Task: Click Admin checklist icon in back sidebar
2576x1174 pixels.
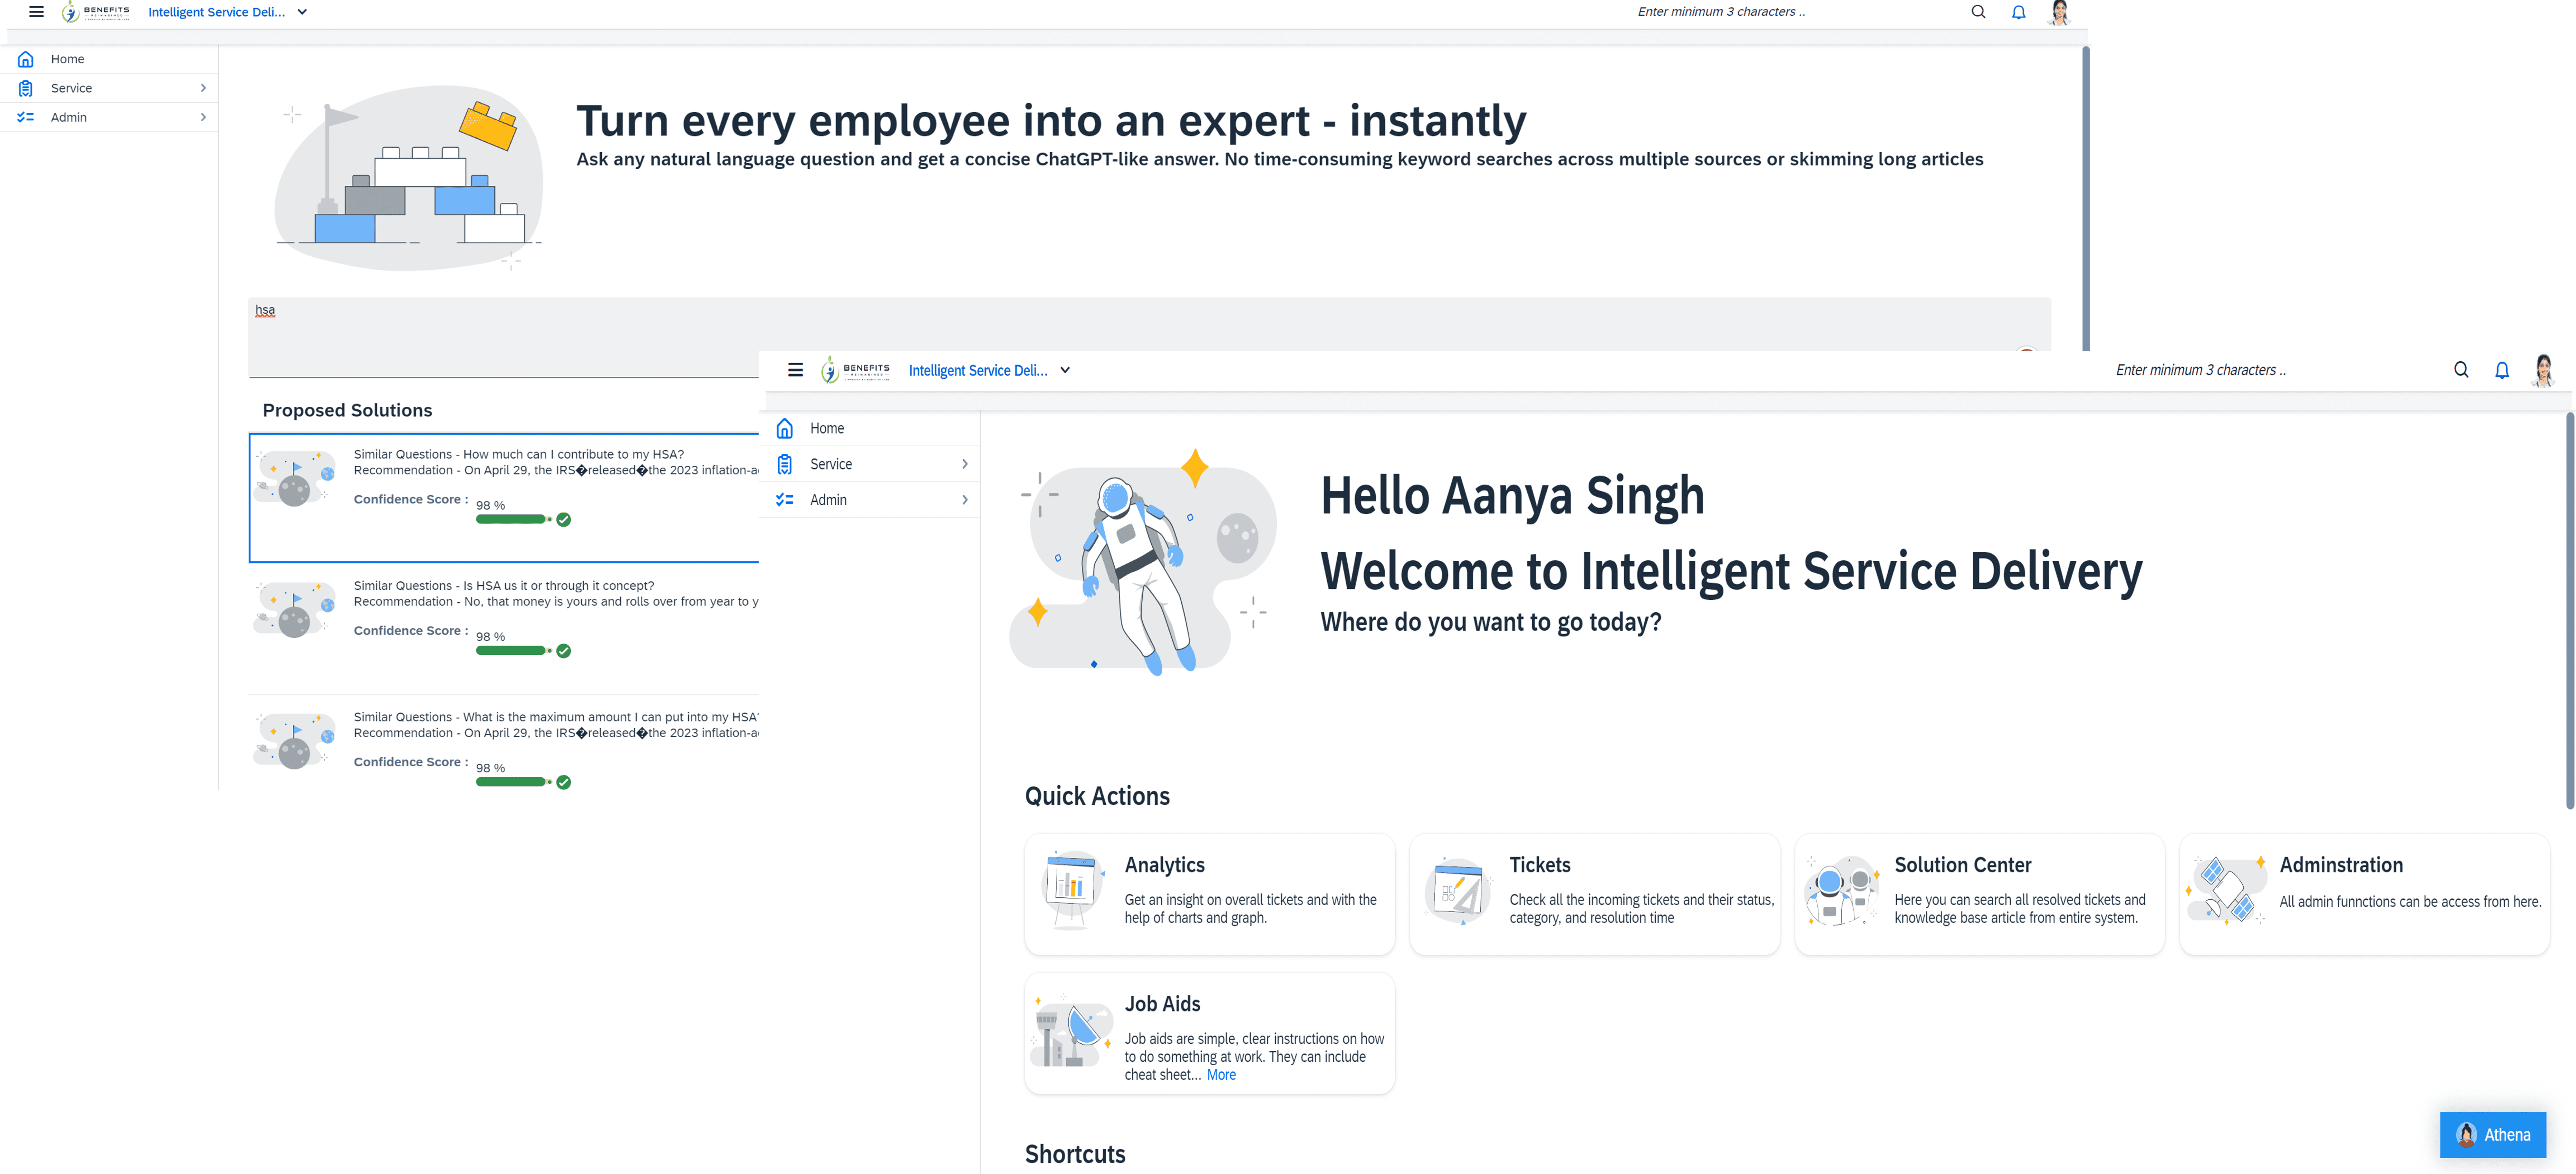Action: (26, 117)
